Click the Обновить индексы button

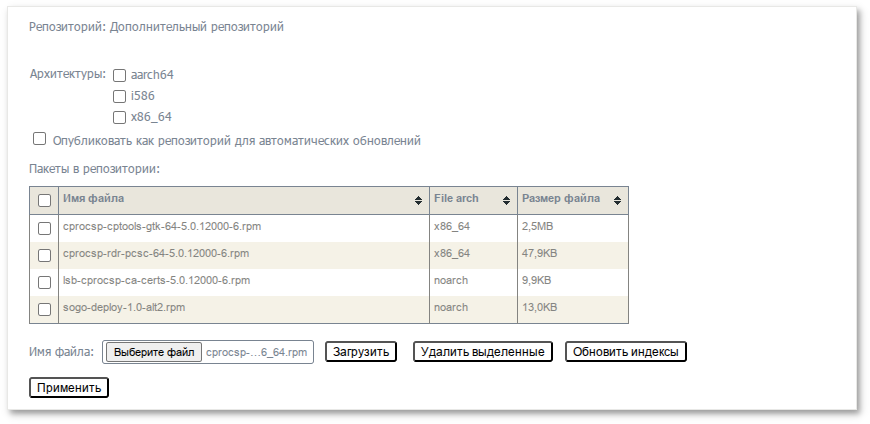coord(626,352)
